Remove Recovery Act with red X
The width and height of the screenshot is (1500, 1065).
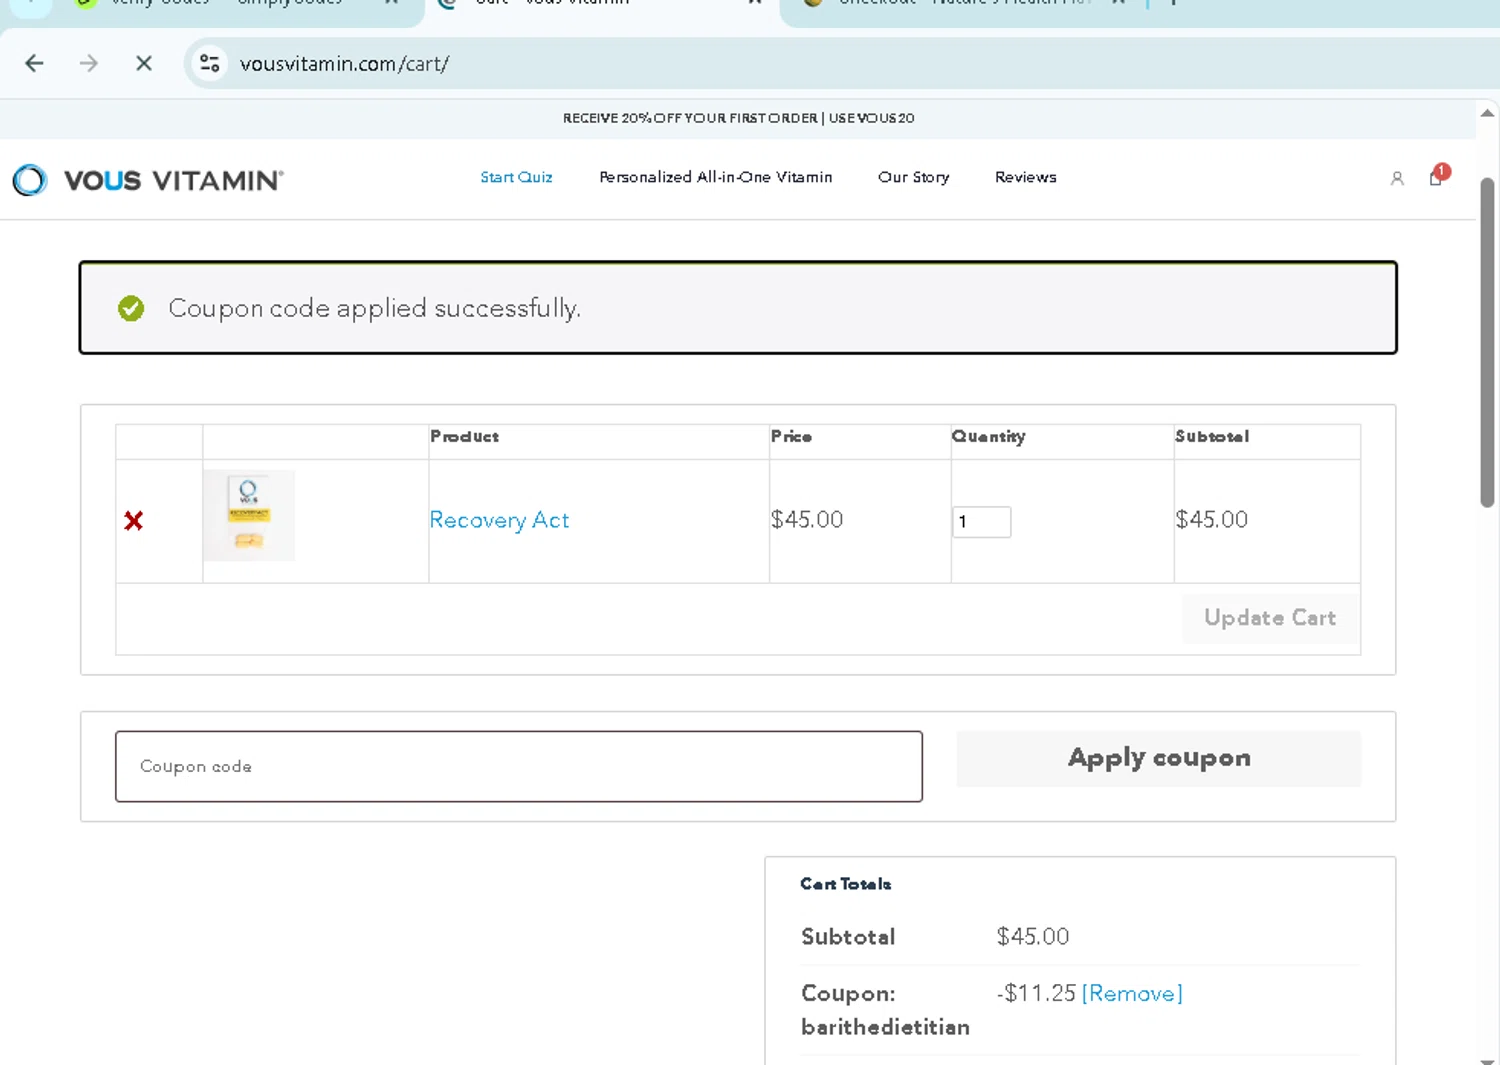click(x=133, y=521)
